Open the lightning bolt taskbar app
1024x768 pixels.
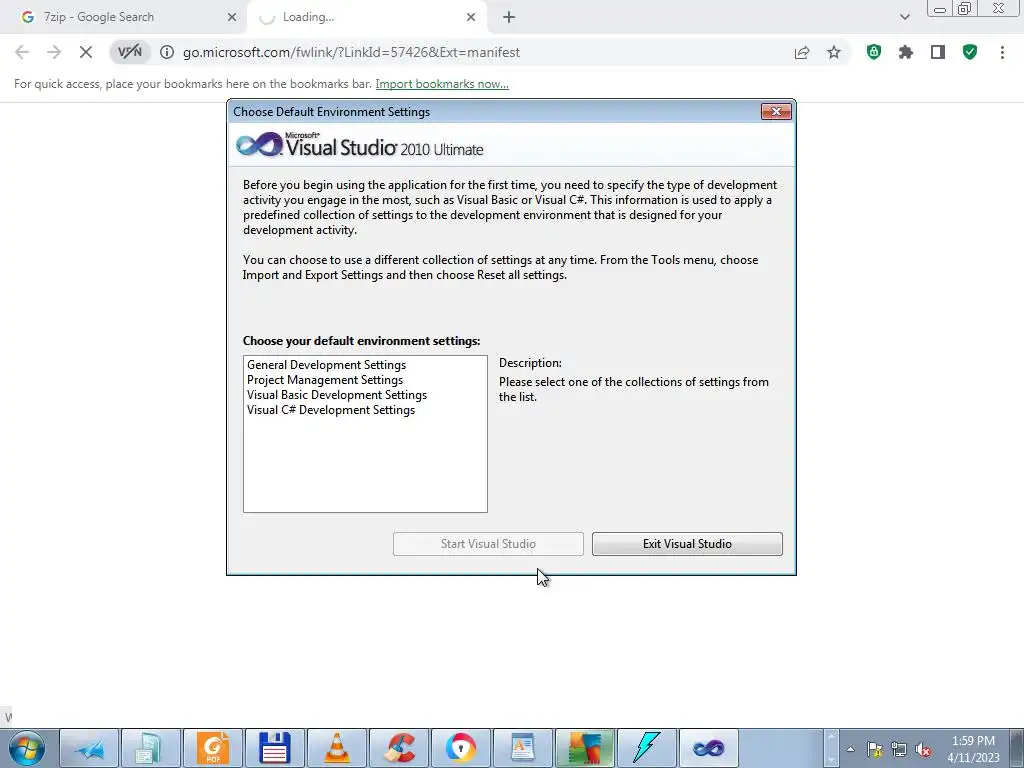[x=647, y=748]
